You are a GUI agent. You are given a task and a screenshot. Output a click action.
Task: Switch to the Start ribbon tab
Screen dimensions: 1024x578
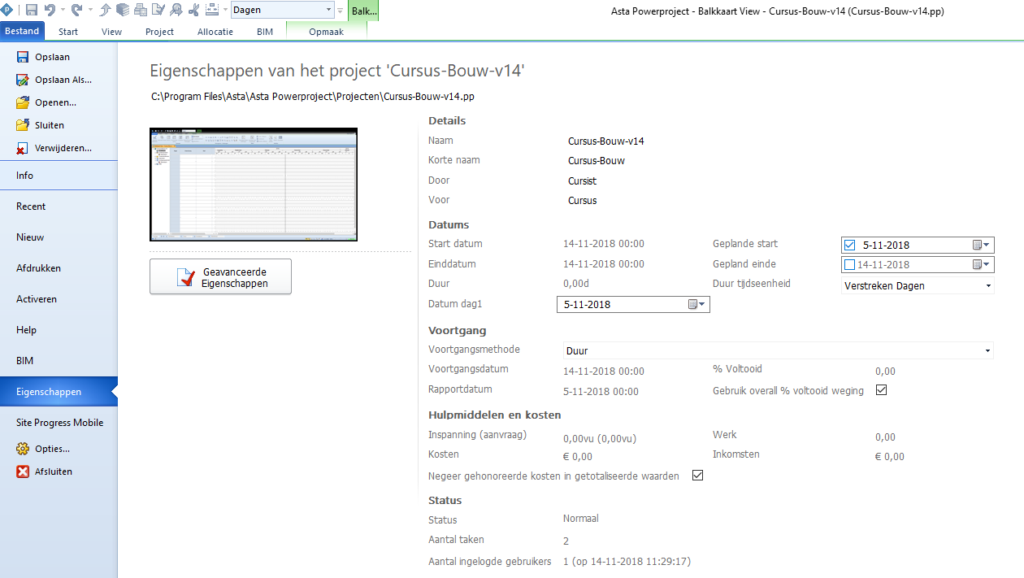68,31
